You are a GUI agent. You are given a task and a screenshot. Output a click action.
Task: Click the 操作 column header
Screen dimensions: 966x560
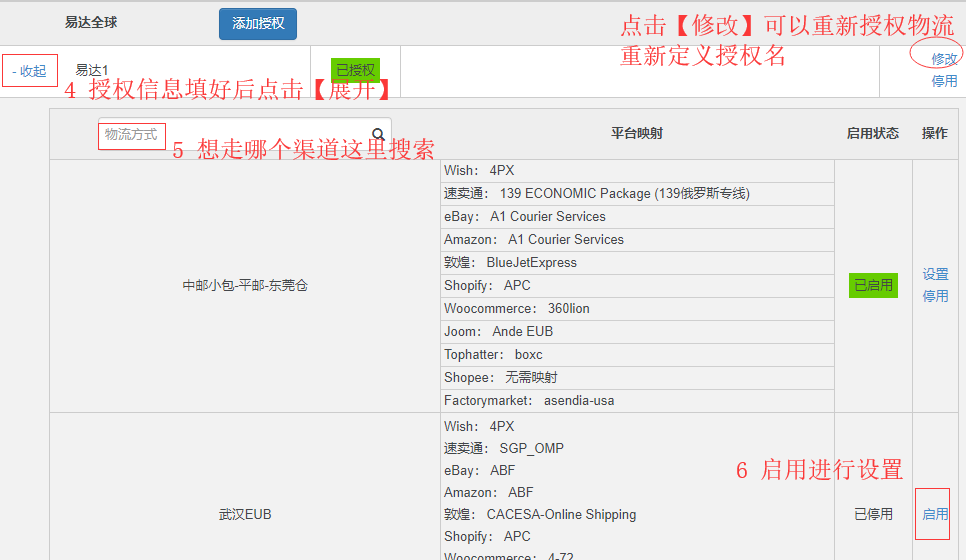[x=935, y=133]
